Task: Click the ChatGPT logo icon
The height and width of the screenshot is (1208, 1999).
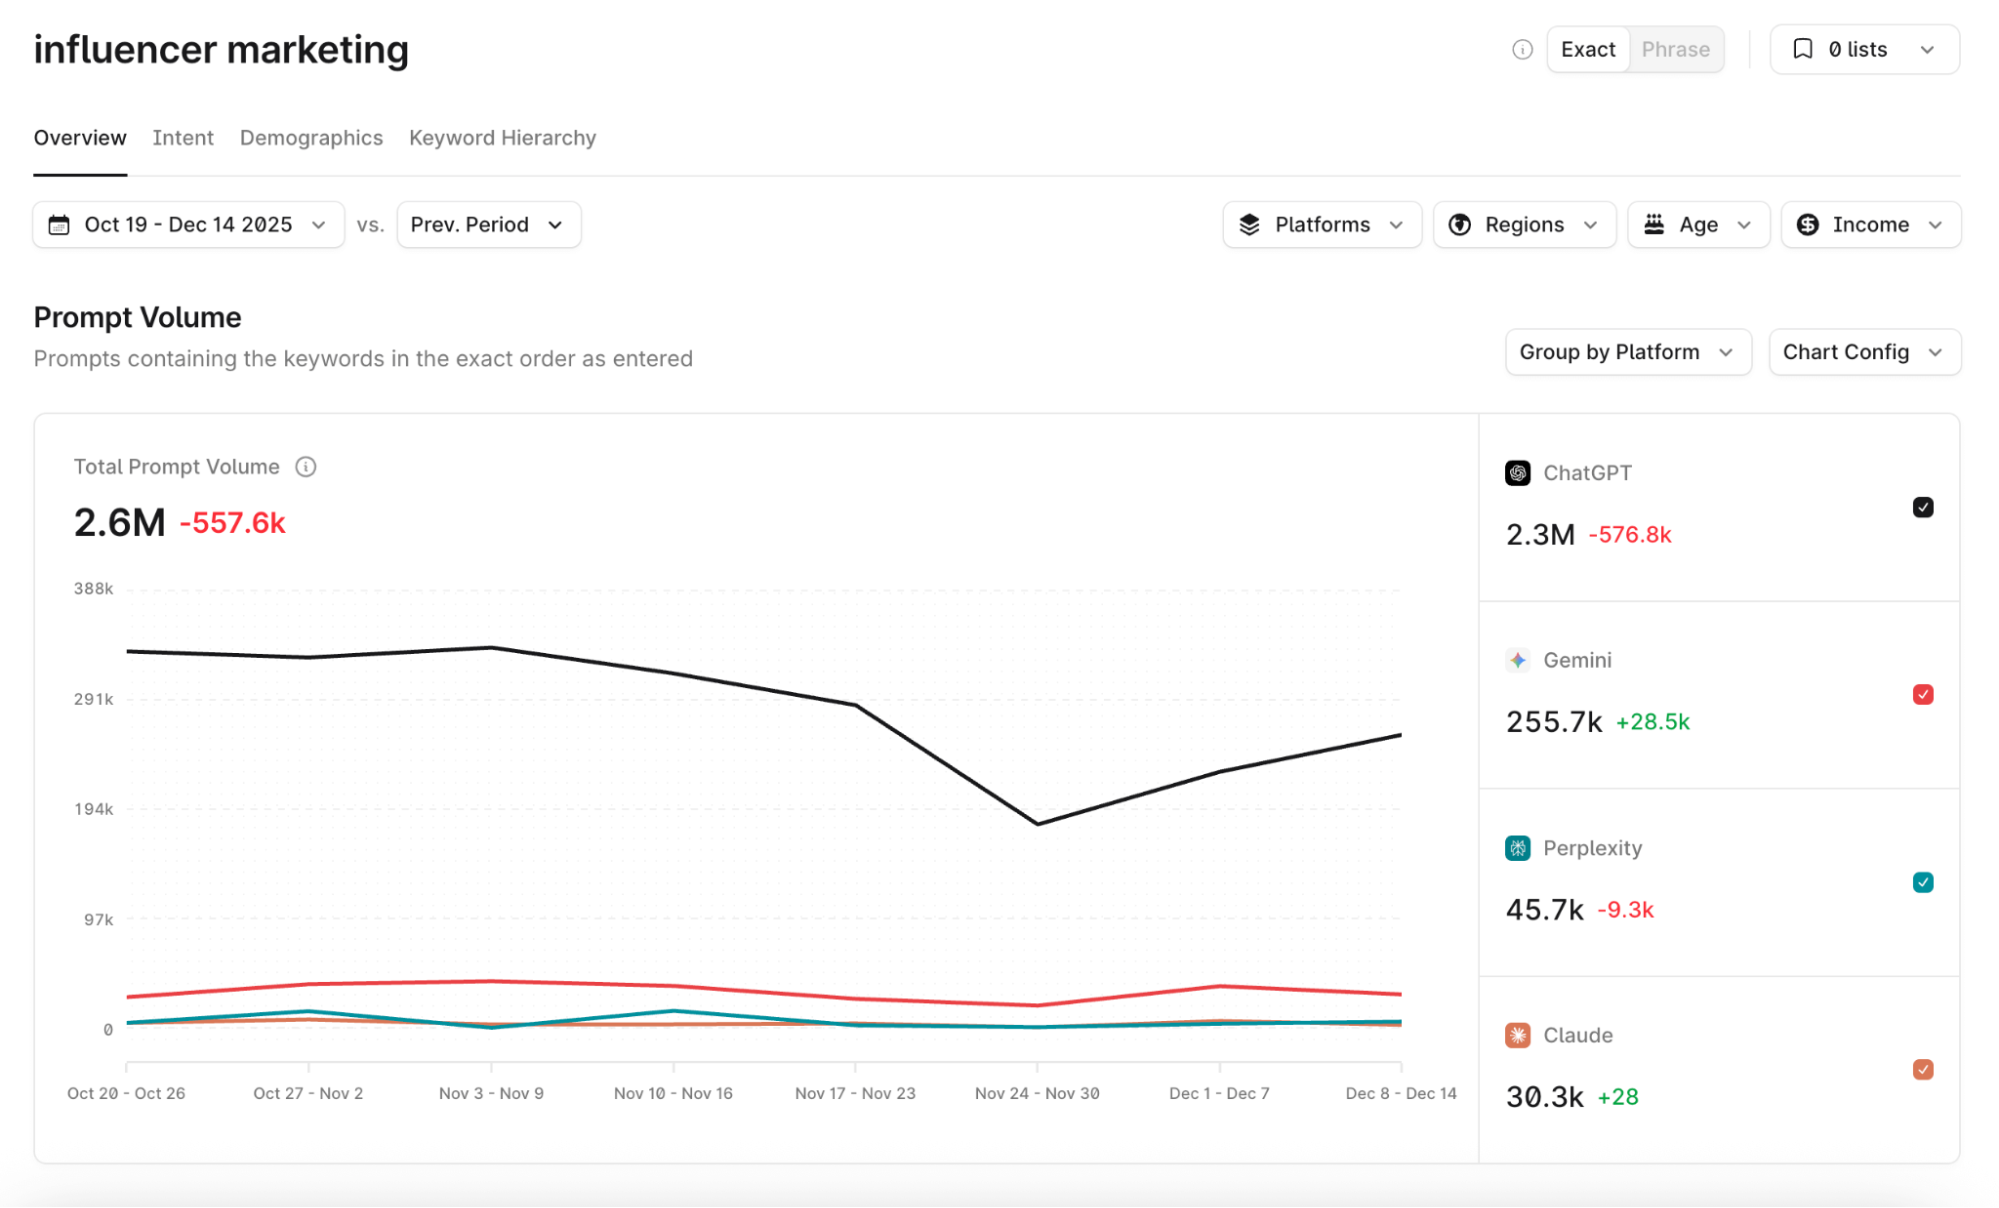Action: click(1517, 473)
